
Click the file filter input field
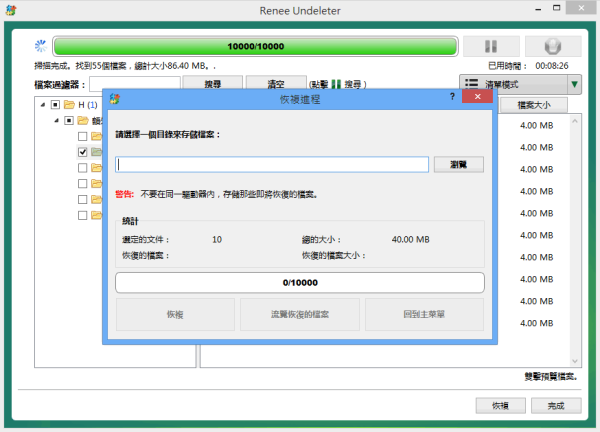click(x=135, y=84)
